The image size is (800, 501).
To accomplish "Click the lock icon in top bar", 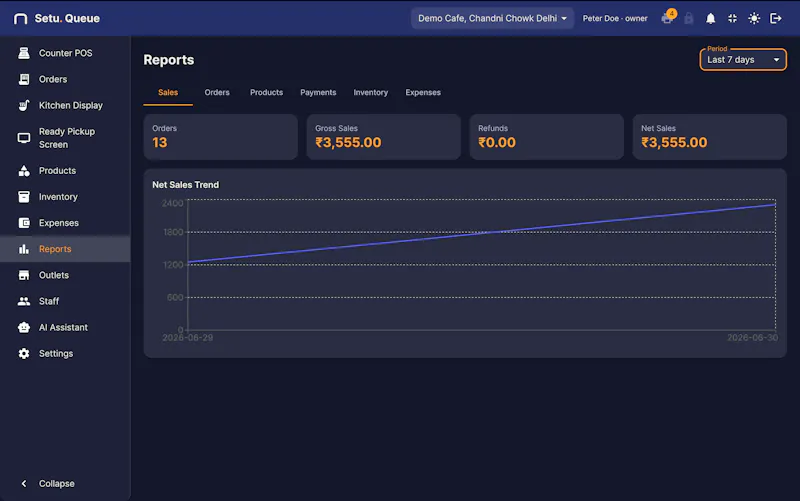I will coord(689,18).
